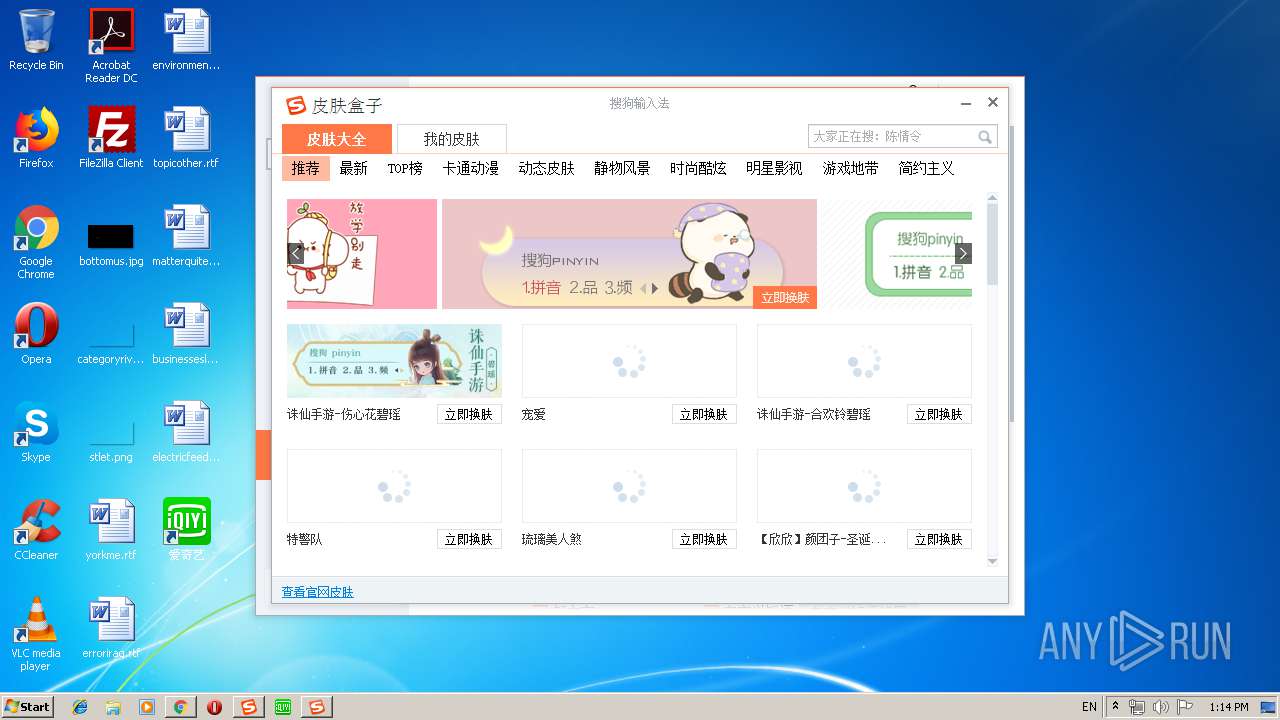Open Opera desktop shortcut

click(x=36, y=334)
